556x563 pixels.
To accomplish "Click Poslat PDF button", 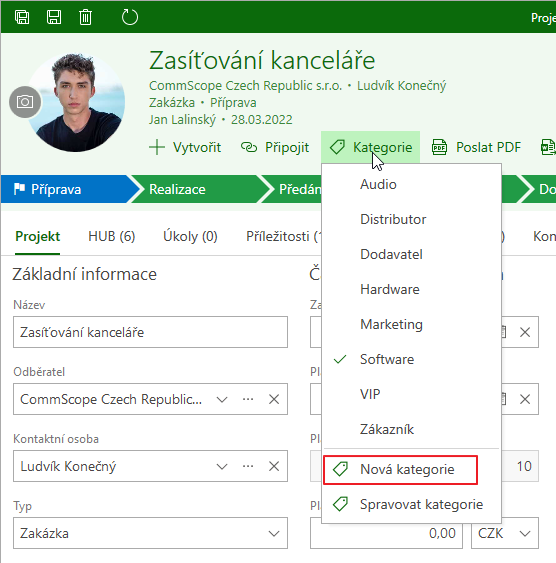I will click(476, 147).
